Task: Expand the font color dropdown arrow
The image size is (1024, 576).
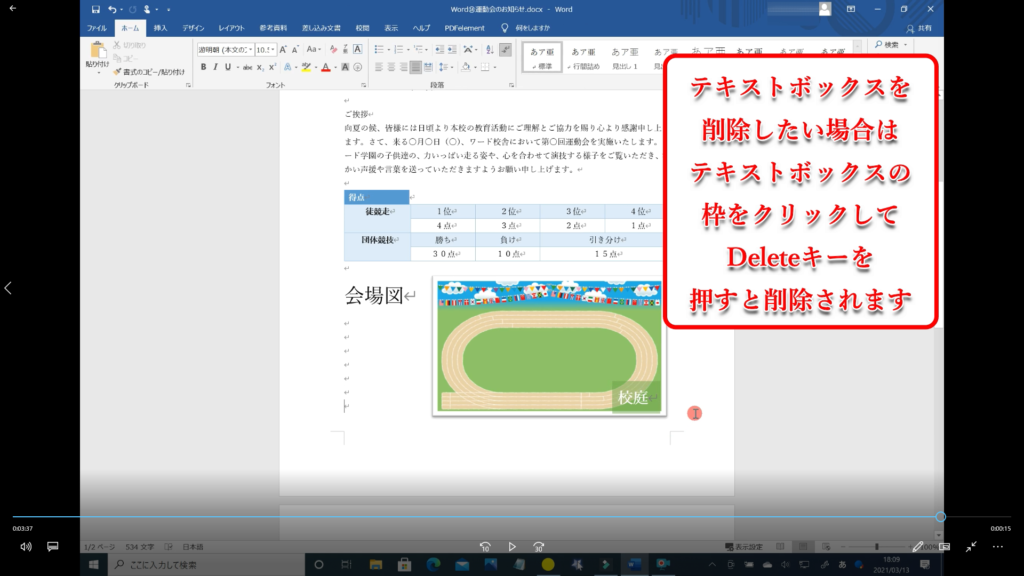Action: 337,67
